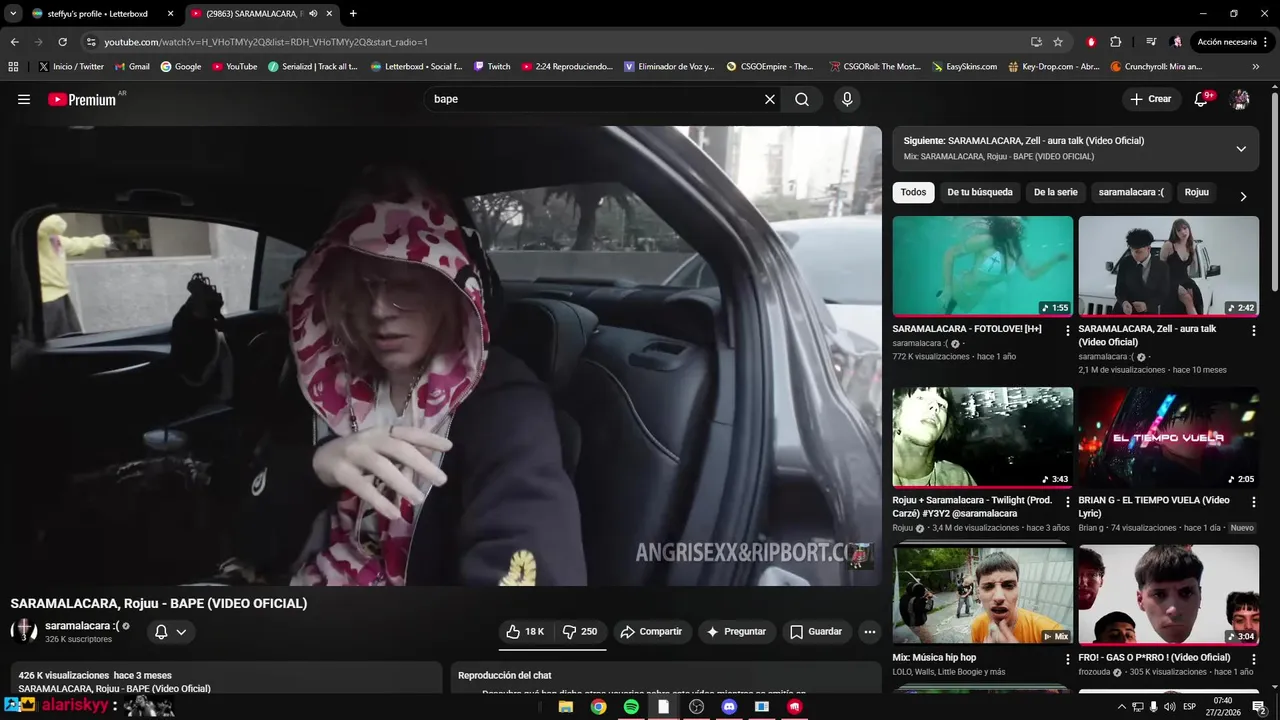This screenshot has height=720, width=1280.
Task: Open File Explorer from the taskbar
Action: click(x=565, y=707)
